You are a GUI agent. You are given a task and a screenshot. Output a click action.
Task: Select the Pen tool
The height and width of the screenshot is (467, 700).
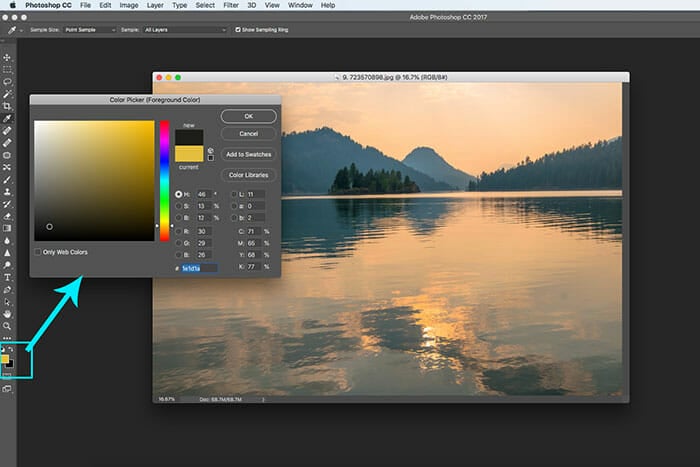click(x=7, y=290)
